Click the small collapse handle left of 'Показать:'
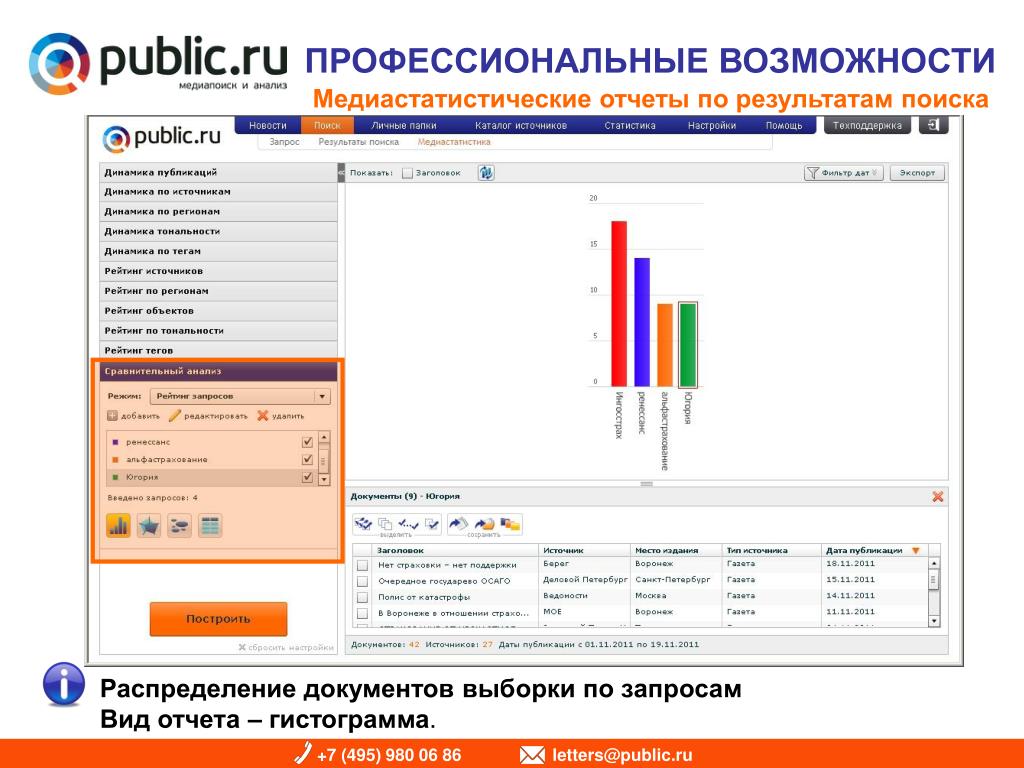Screen dimensions: 1024x768 [341, 172]
